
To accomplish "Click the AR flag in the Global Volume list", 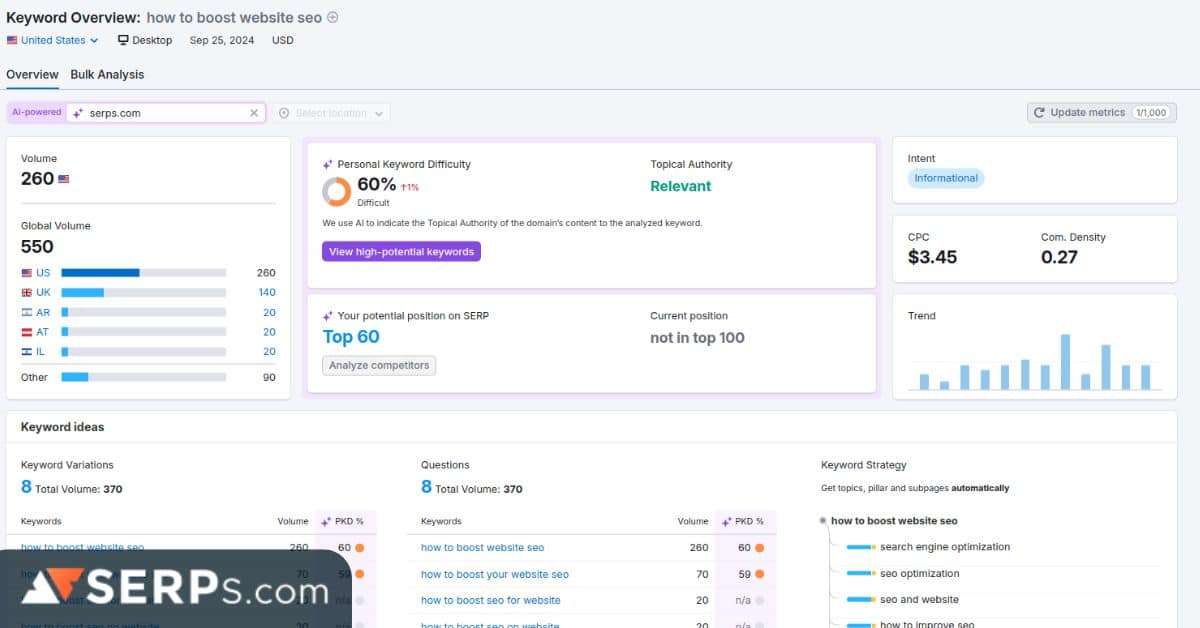I will 27,313.
